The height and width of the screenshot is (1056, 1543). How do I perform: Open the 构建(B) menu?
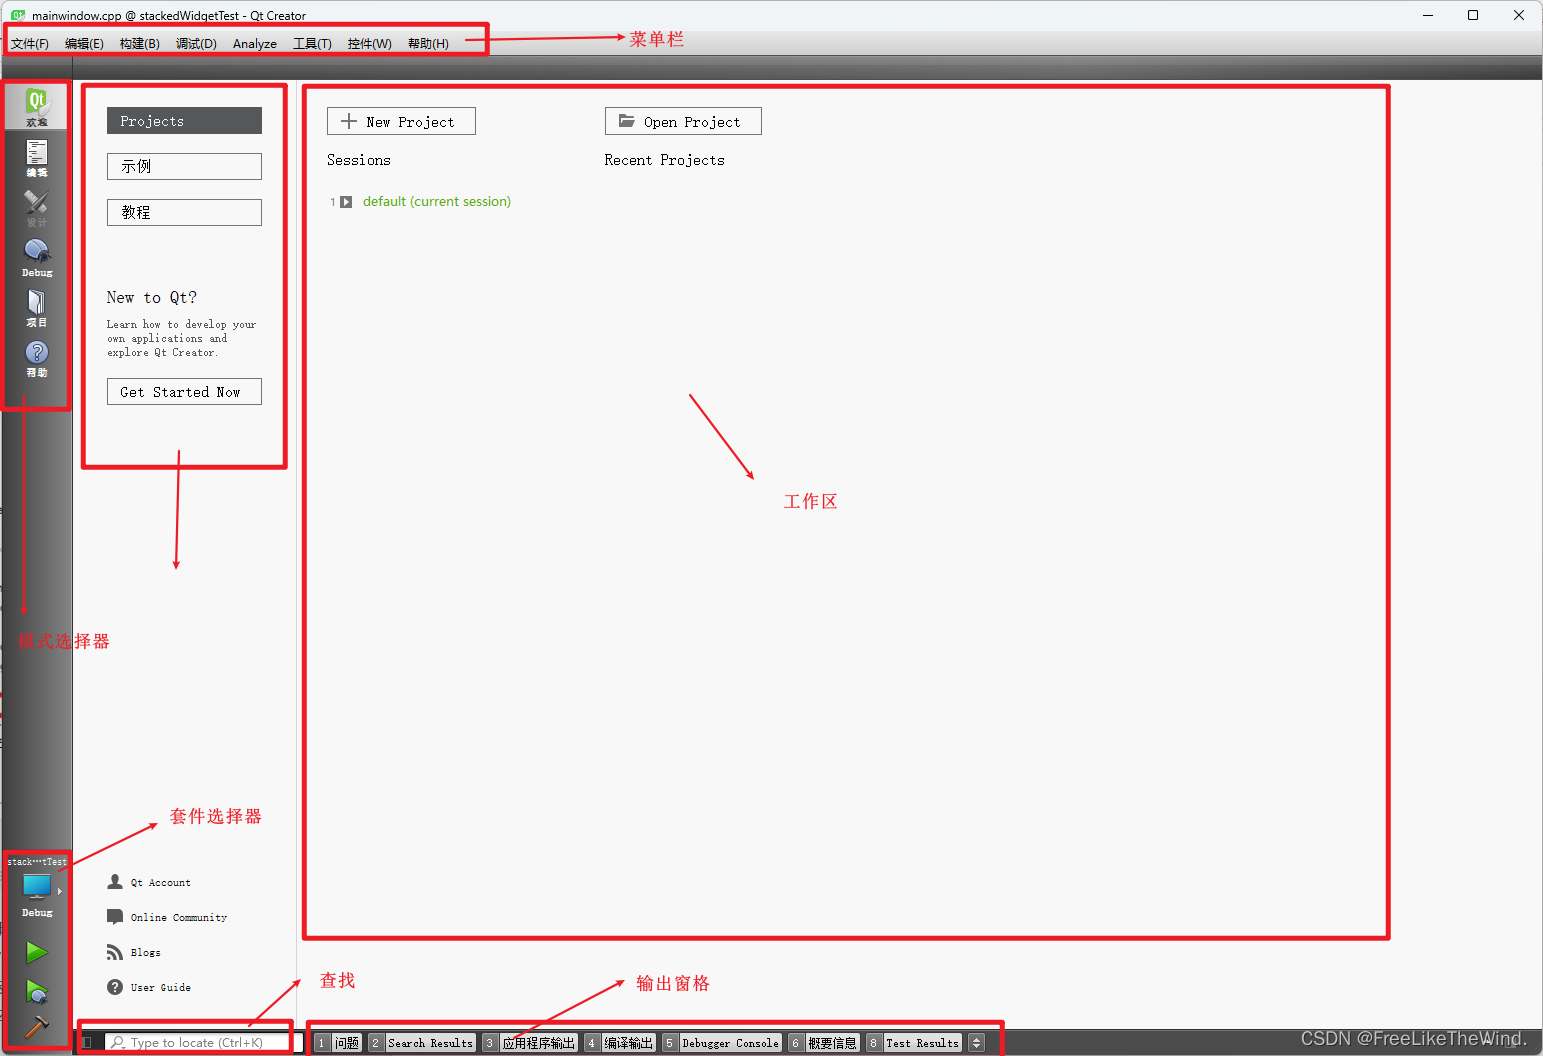140,44
